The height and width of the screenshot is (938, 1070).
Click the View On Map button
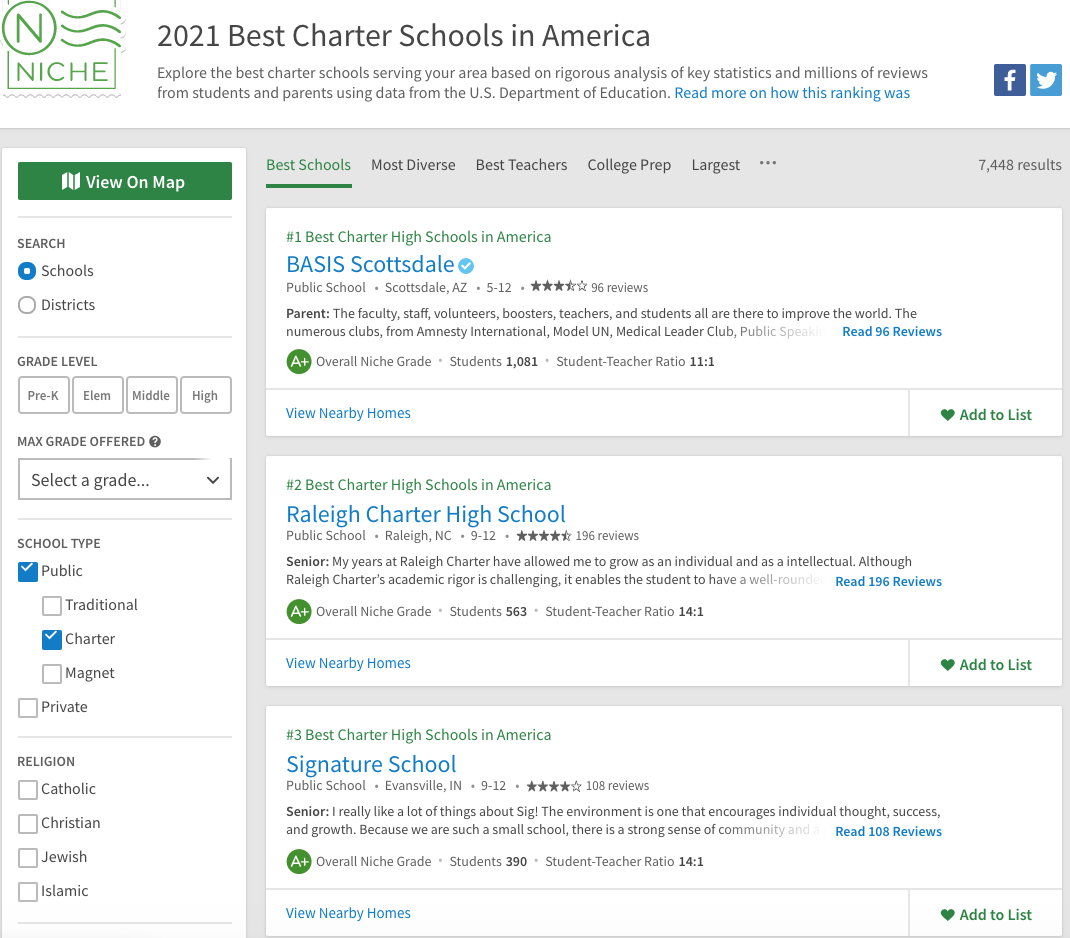[x=125, y=182]
